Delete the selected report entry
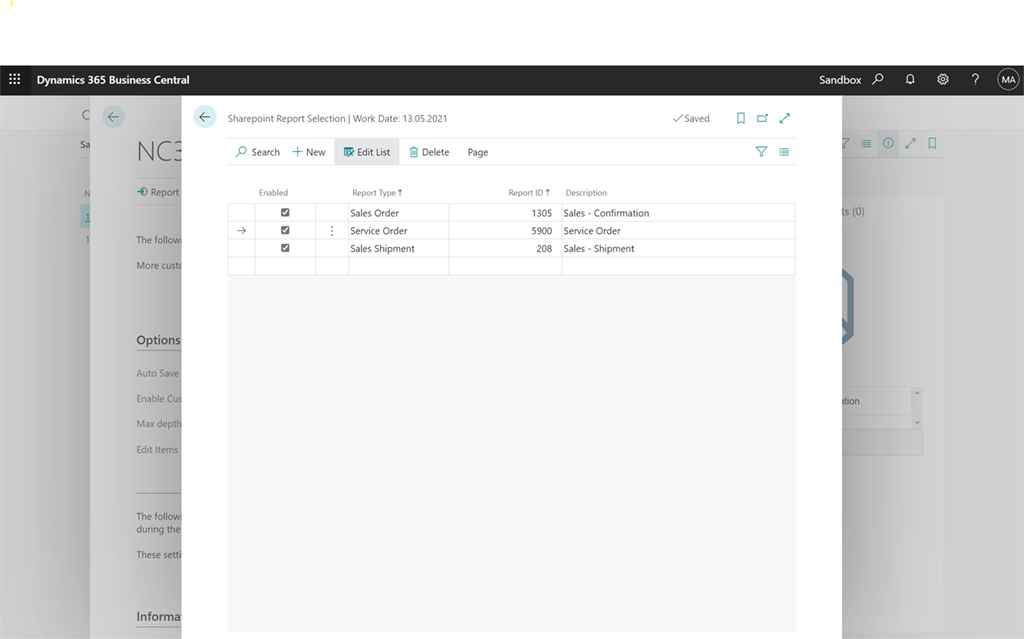The width and height of the screenshot is (1024, 639). coord(429,152)
